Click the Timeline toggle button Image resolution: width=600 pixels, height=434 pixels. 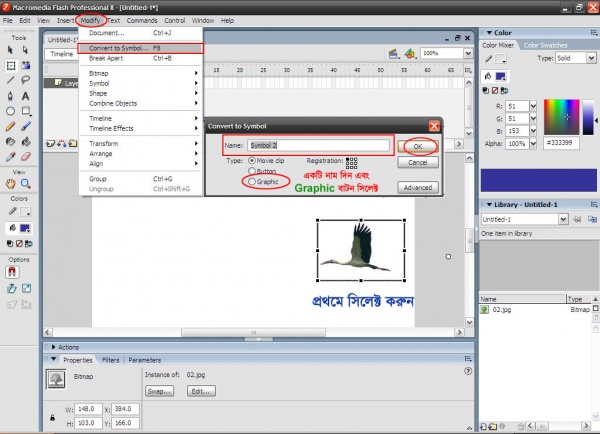pyautogui.click(x=61, y=54)
